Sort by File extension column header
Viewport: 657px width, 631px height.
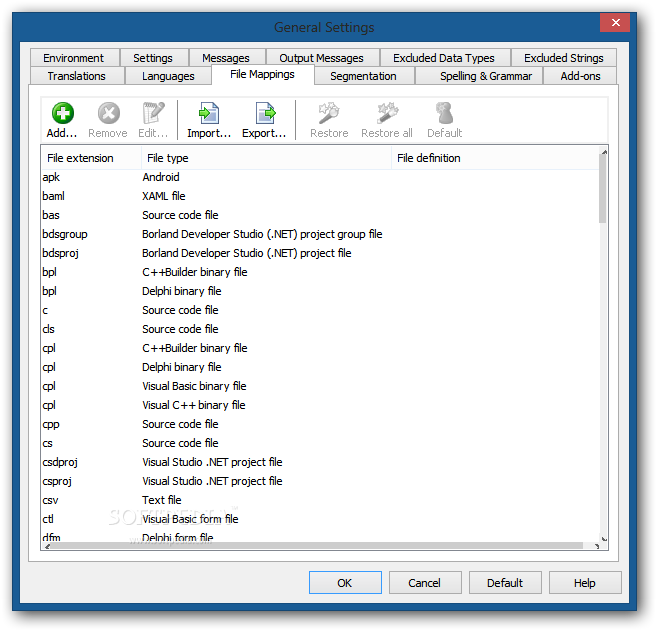[x=91, y=158]
